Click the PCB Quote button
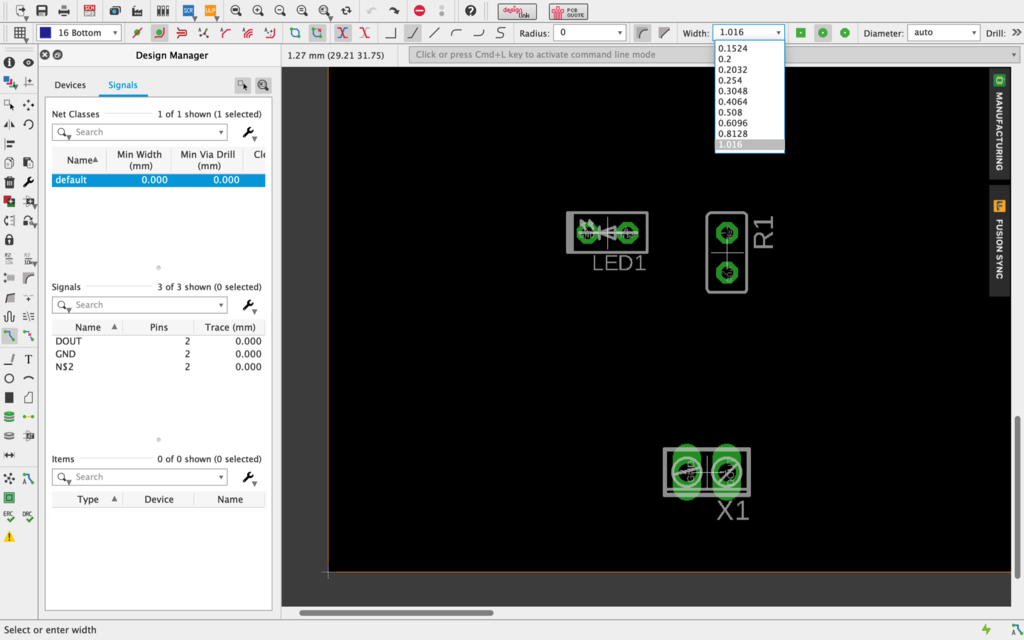This screenshot has height=640, width=1024. point(568,11)
